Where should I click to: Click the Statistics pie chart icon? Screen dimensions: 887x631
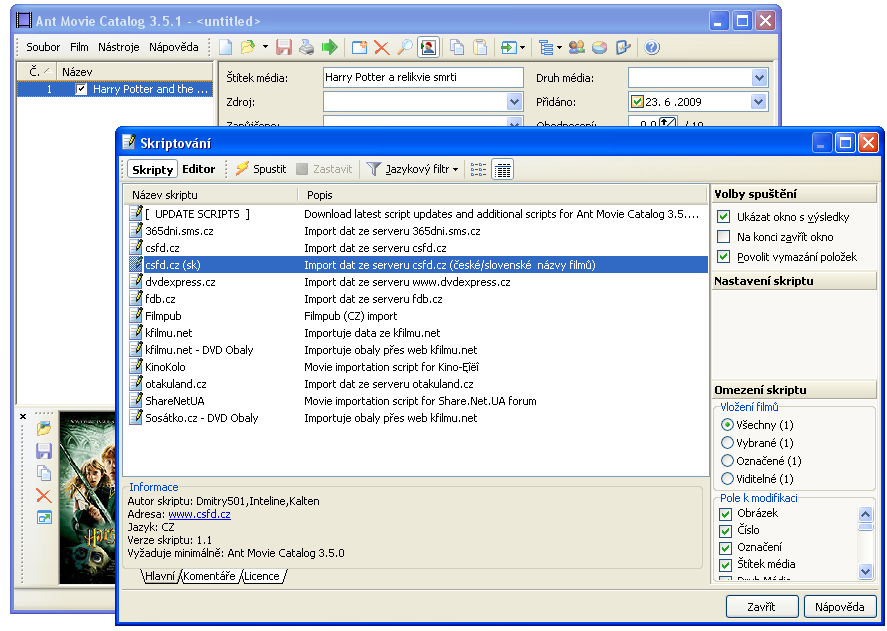599,47
